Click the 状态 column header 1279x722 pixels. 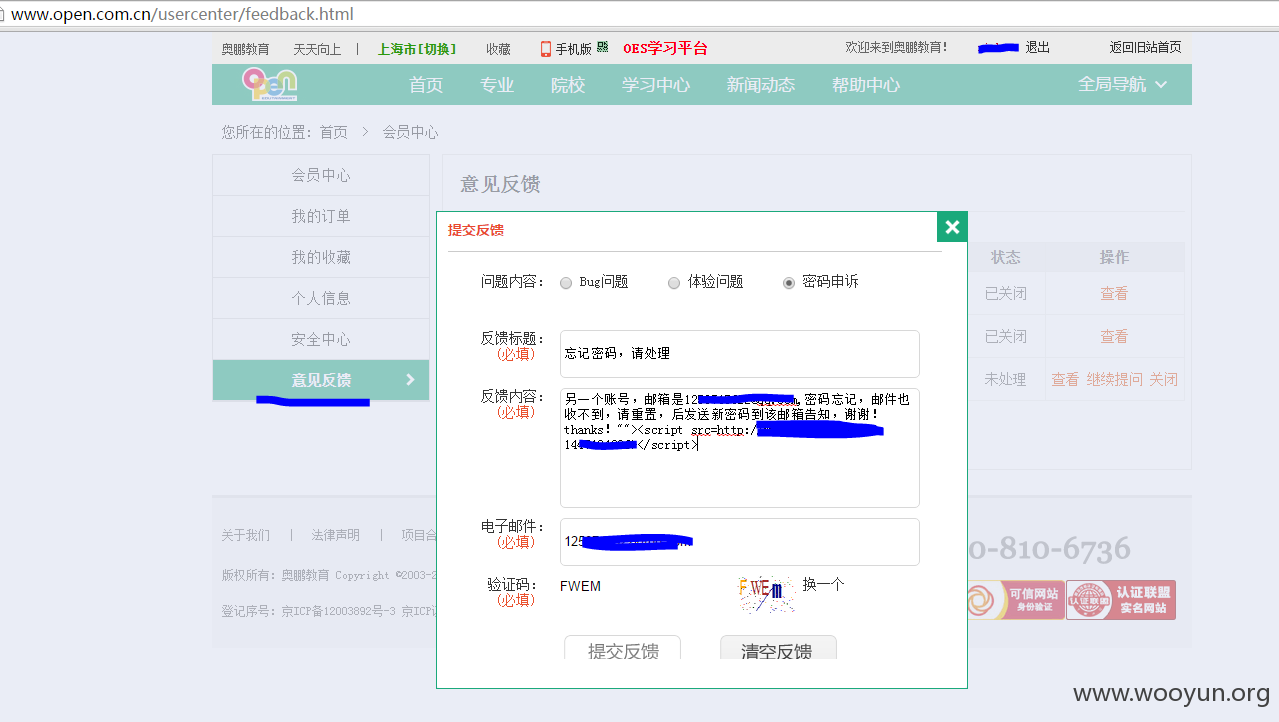coord(1006,257)
